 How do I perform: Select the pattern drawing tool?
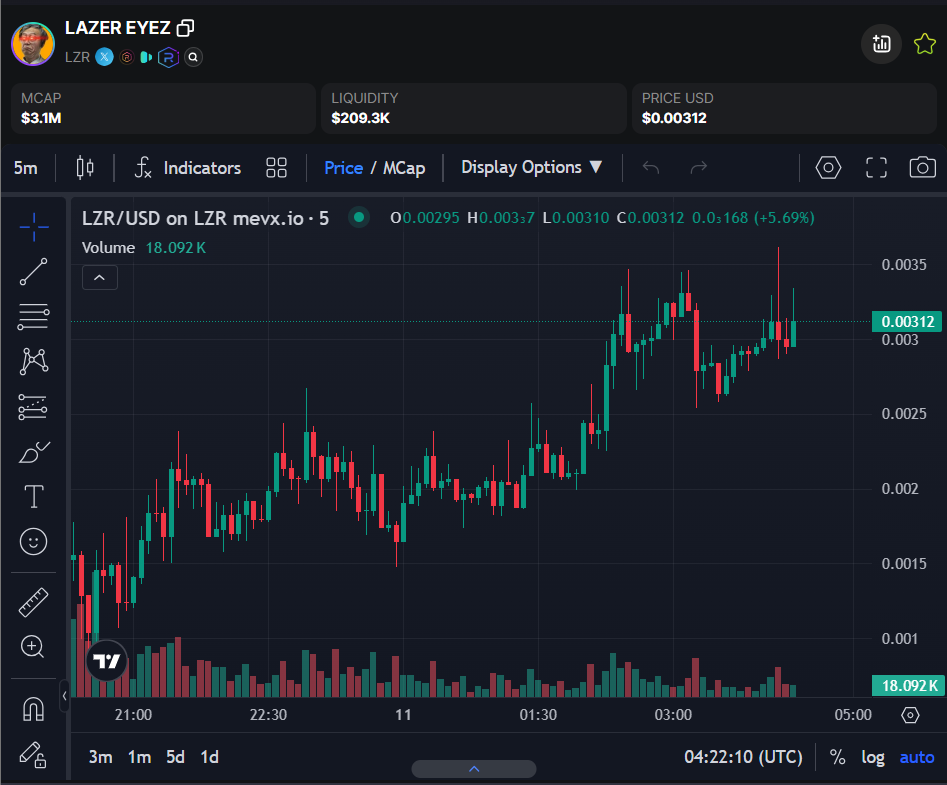coord(34,361)
